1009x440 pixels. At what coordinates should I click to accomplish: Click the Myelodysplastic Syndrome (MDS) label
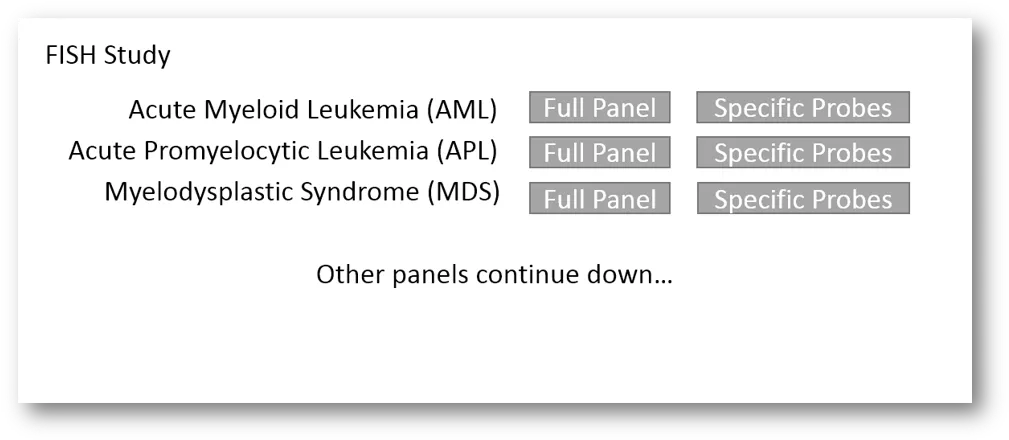click(x=302, y=192)
